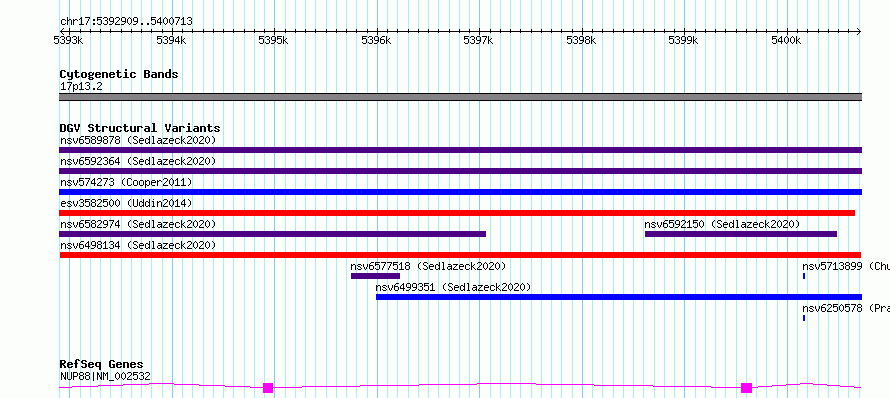The height and width of the screenshot is (398, 890).
Task: Open the short nsv6577518 purple bar
Action: (x=375, y=276)
